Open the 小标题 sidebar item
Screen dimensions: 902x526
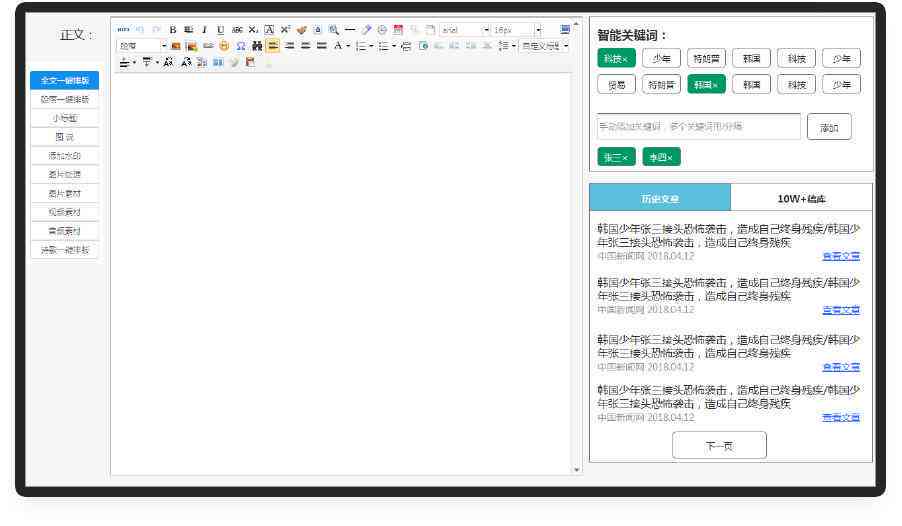coord(64,118)
